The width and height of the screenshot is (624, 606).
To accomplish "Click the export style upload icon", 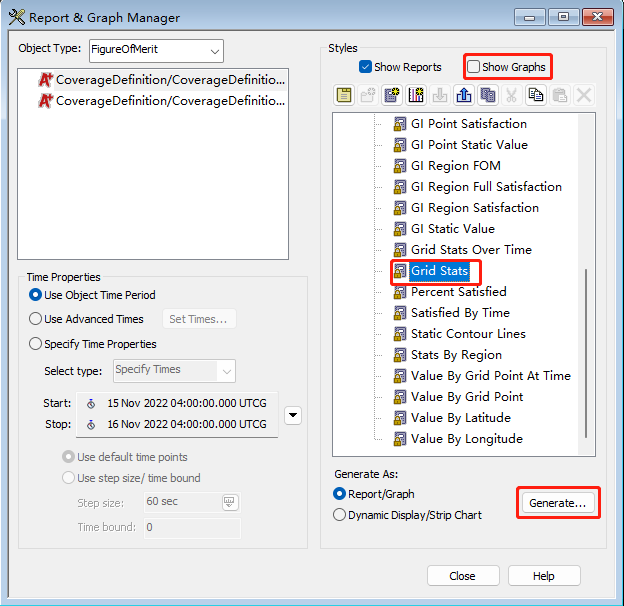I will (x=464, y=95).
